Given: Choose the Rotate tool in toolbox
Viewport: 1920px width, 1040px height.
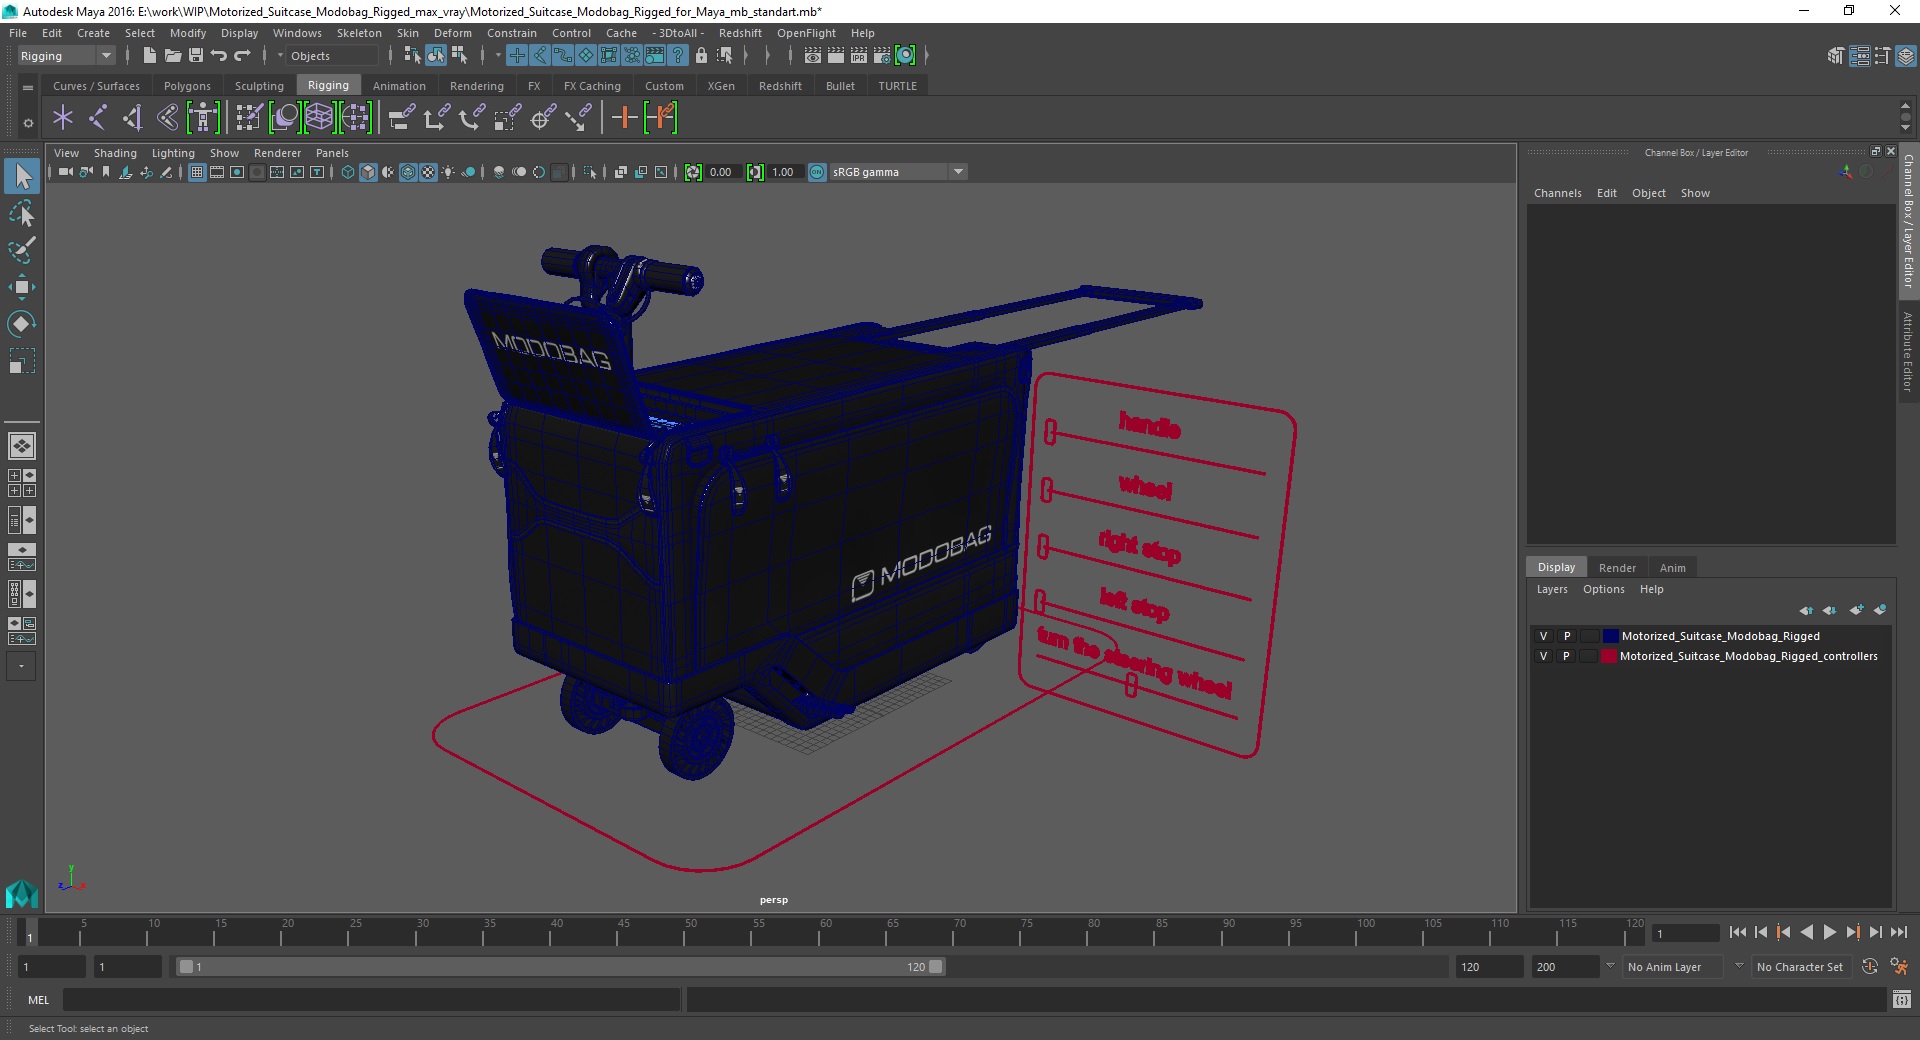Looking at the screenshot, I should pos(22,324).
